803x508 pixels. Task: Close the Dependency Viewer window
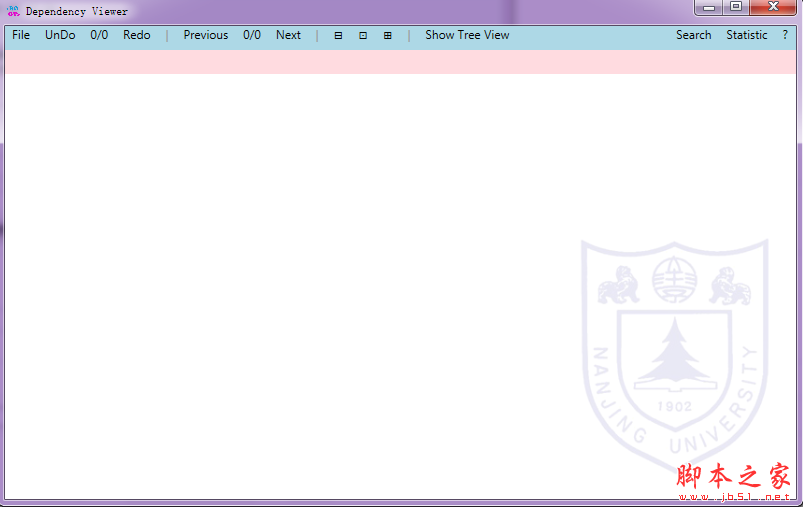pos(774,7)
